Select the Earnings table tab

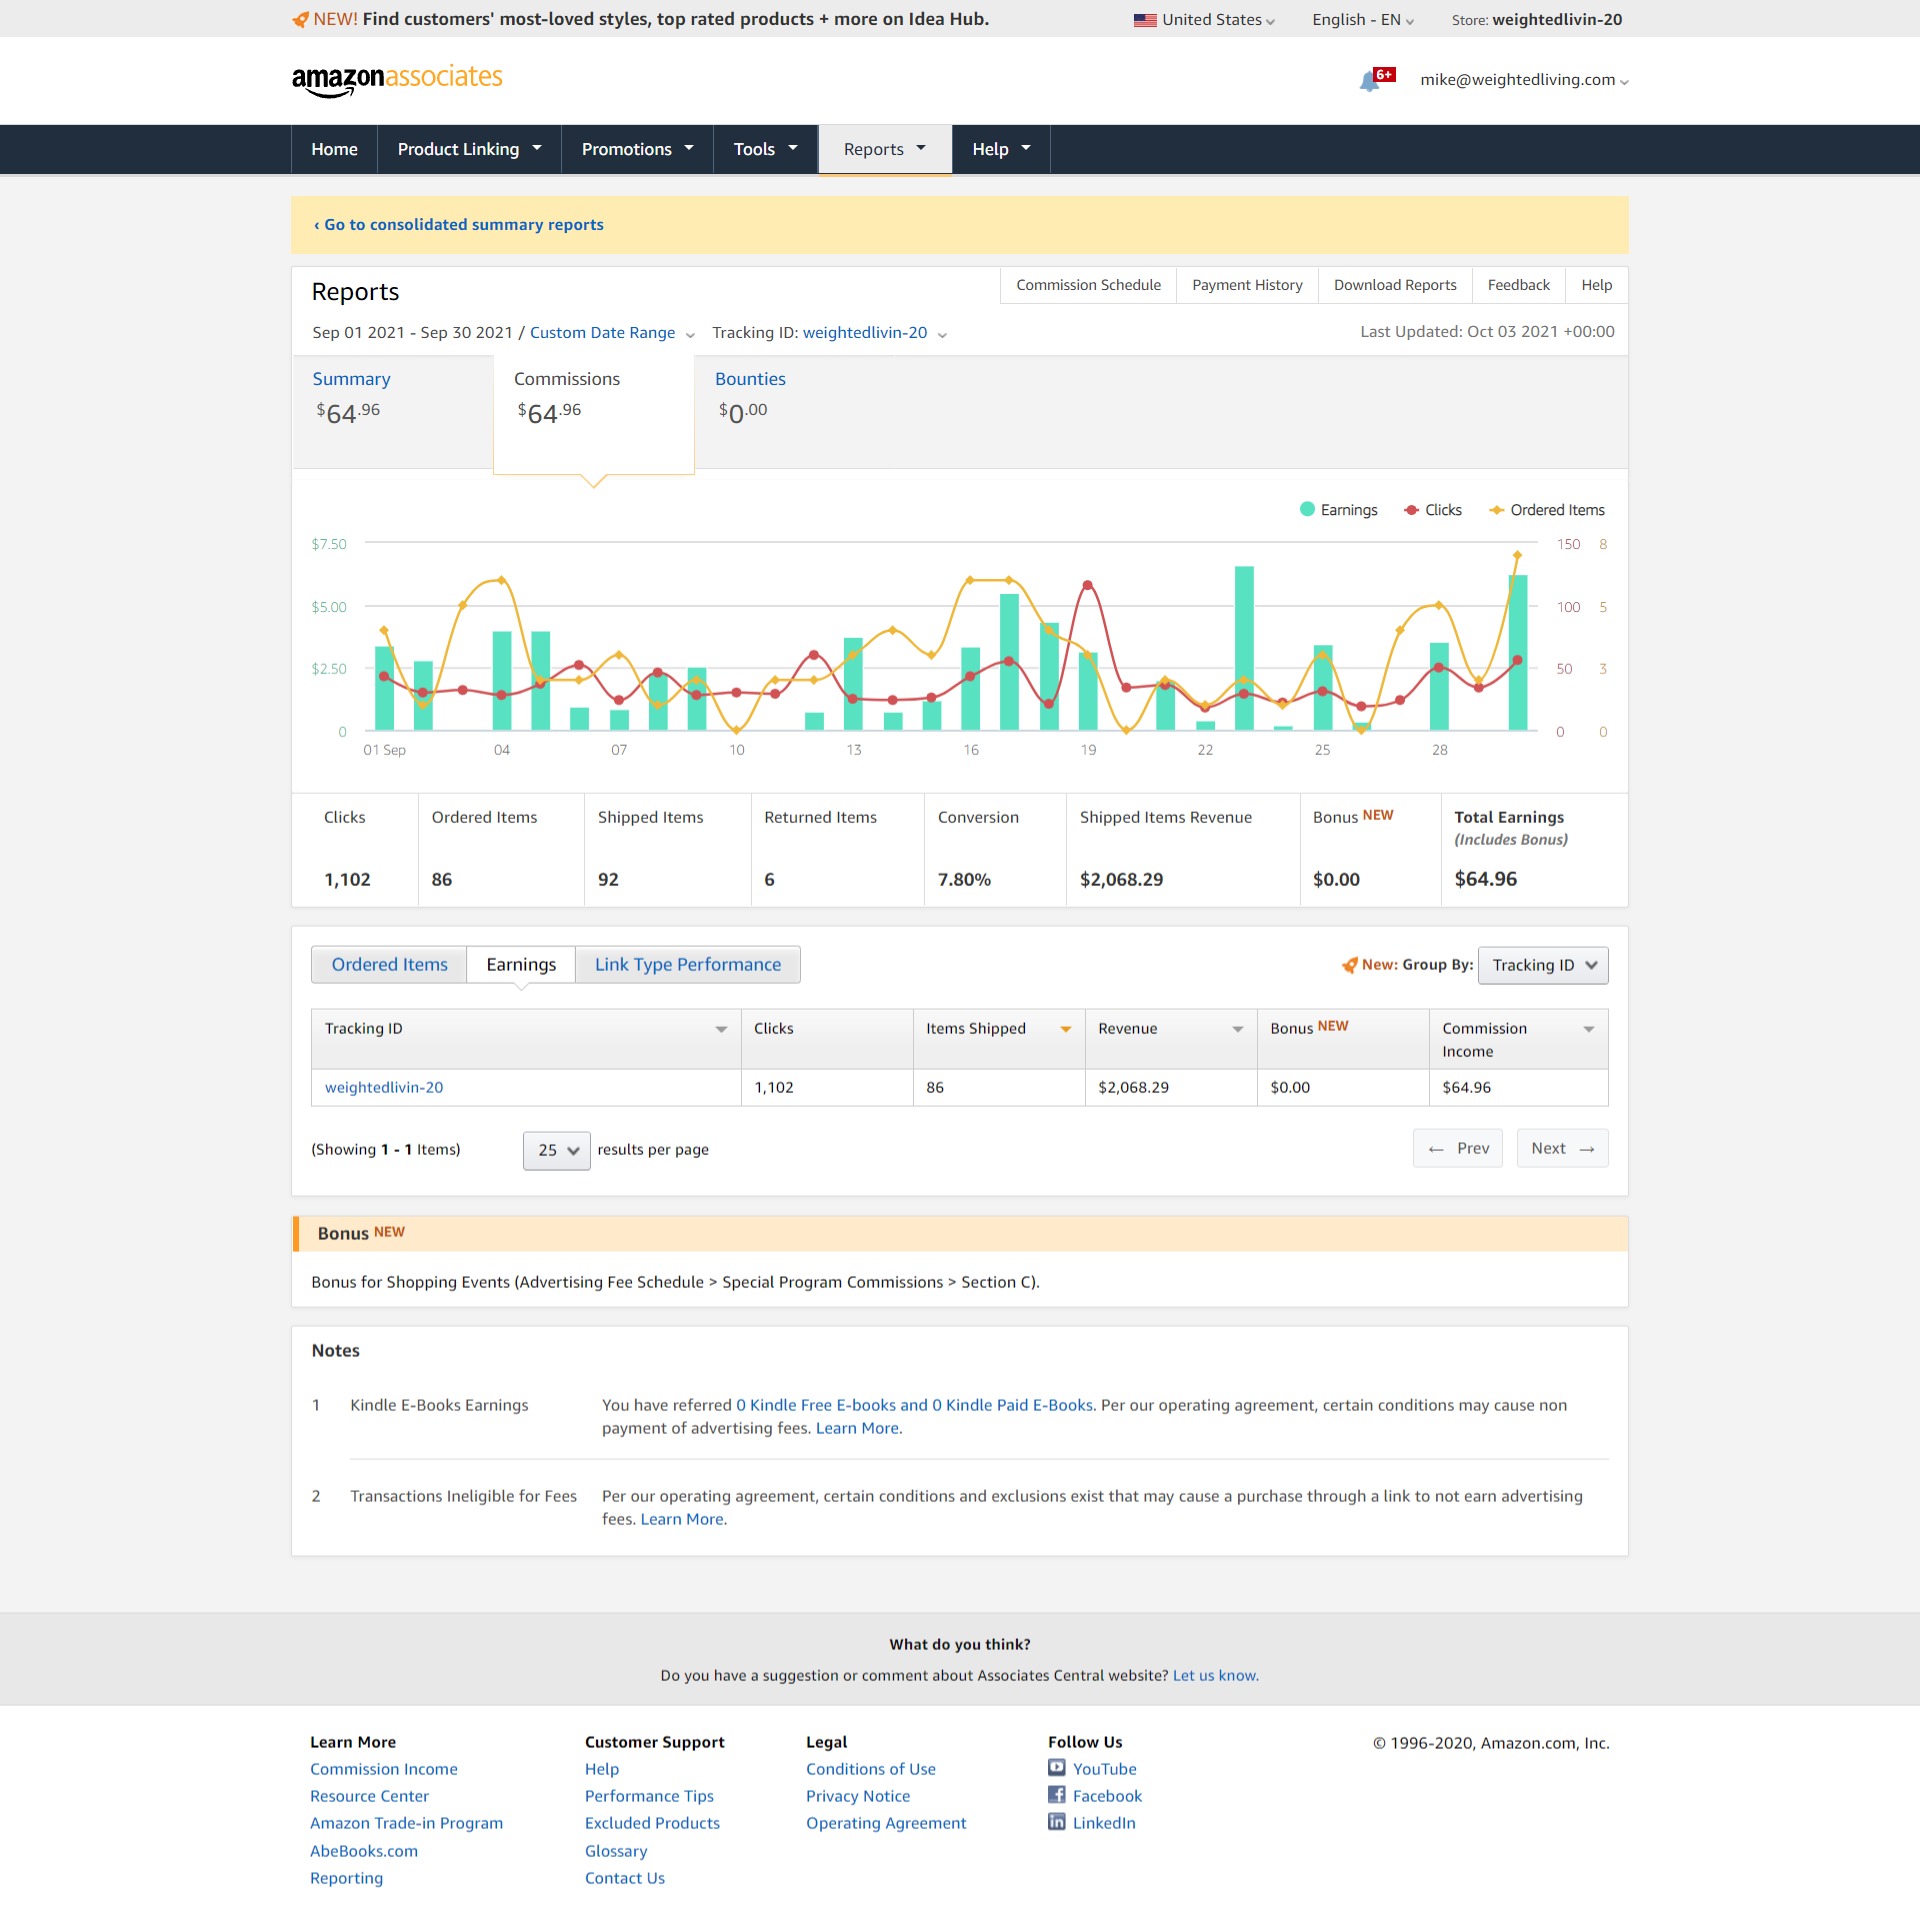(521, 965)
